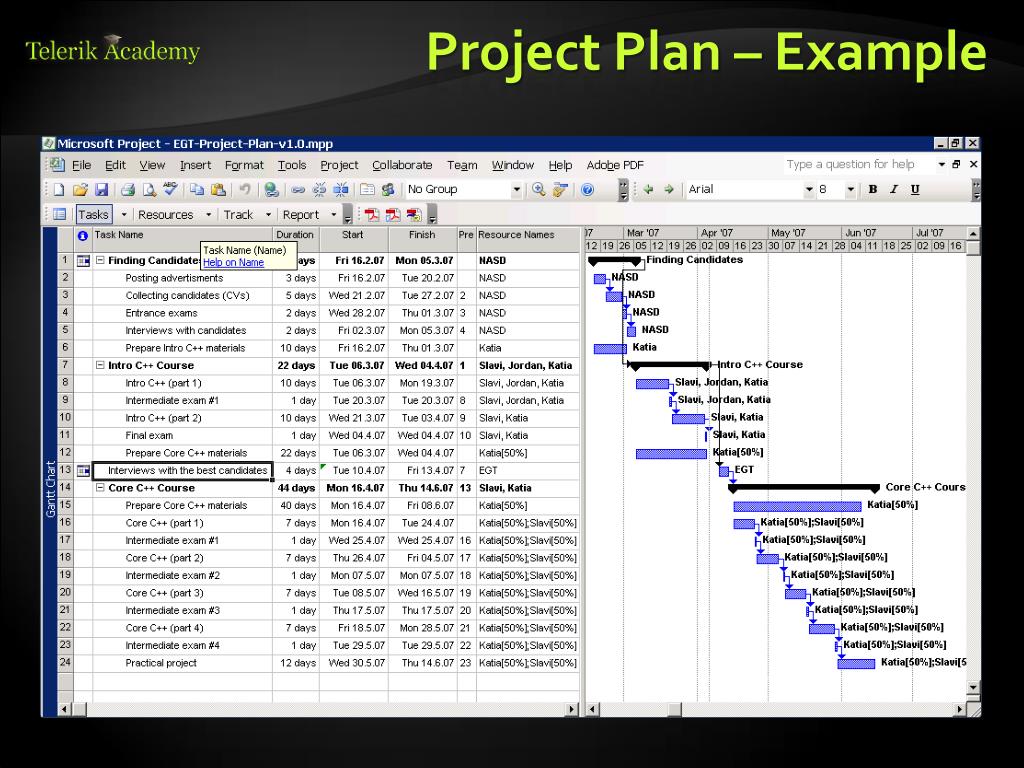The image size is (1024, 768).
Task: Click the Tasks guide button
Action: pyautogui.click(x=93, y=214)
